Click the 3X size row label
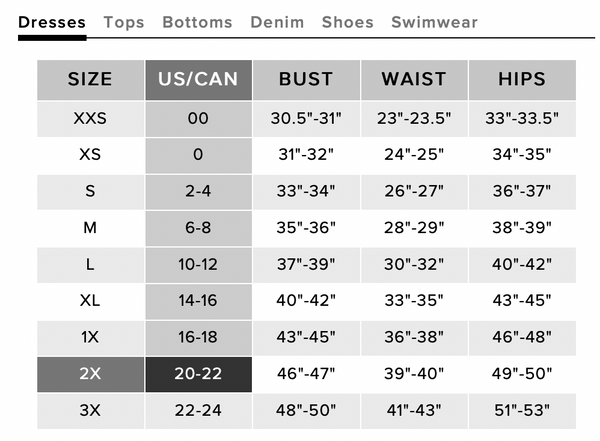Viewport: 600px width, 441px height. (90, 411)
